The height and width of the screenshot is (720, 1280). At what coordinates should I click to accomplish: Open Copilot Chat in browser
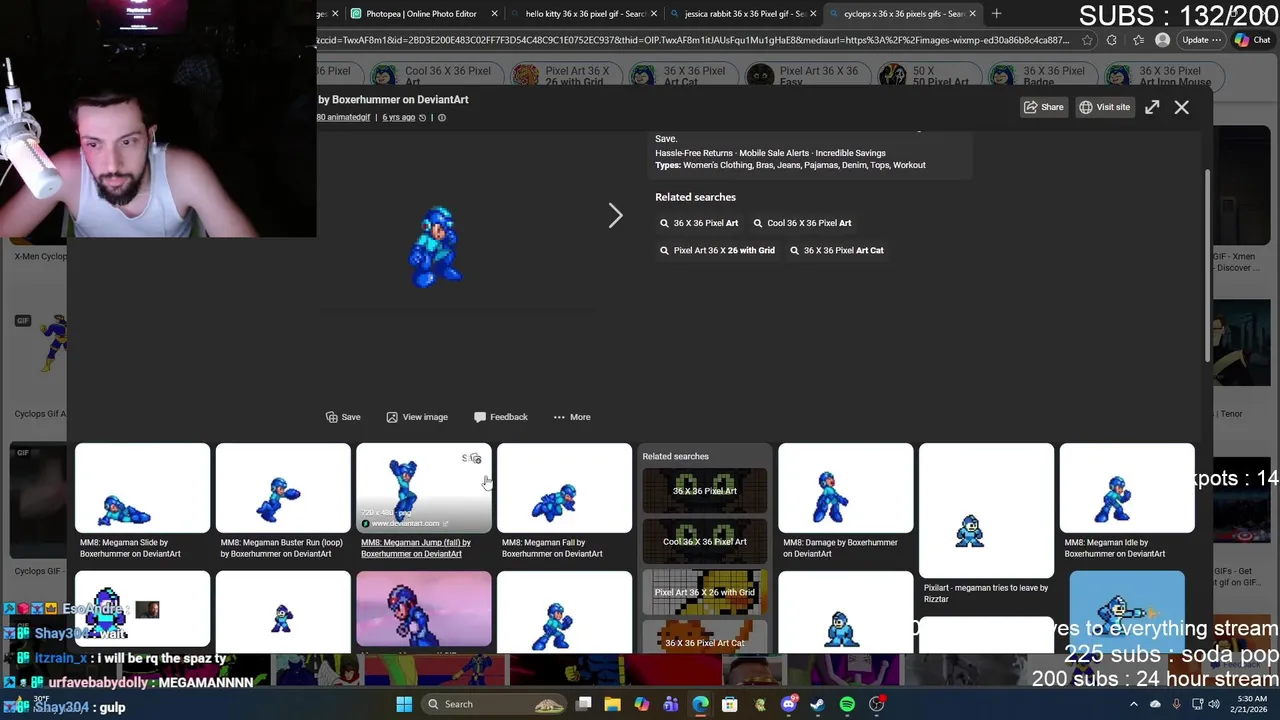1253,40
